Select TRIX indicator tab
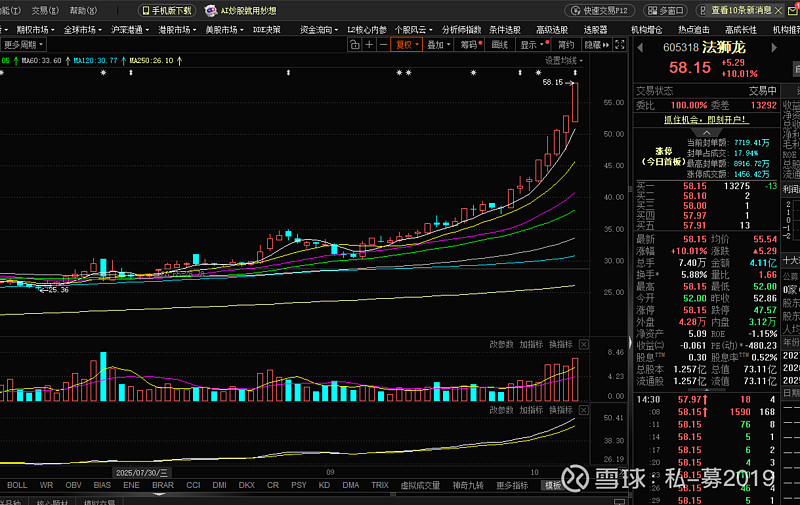 380,485
